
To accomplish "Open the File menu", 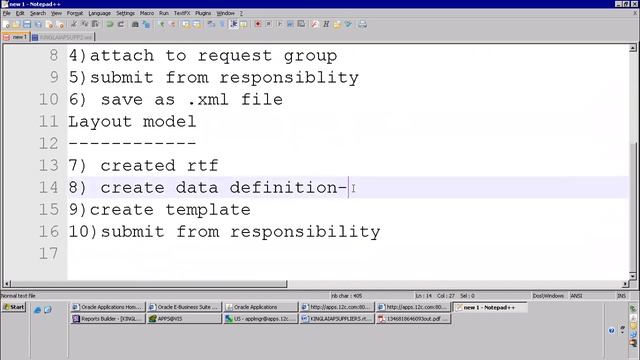I will (x=7, y=13).
